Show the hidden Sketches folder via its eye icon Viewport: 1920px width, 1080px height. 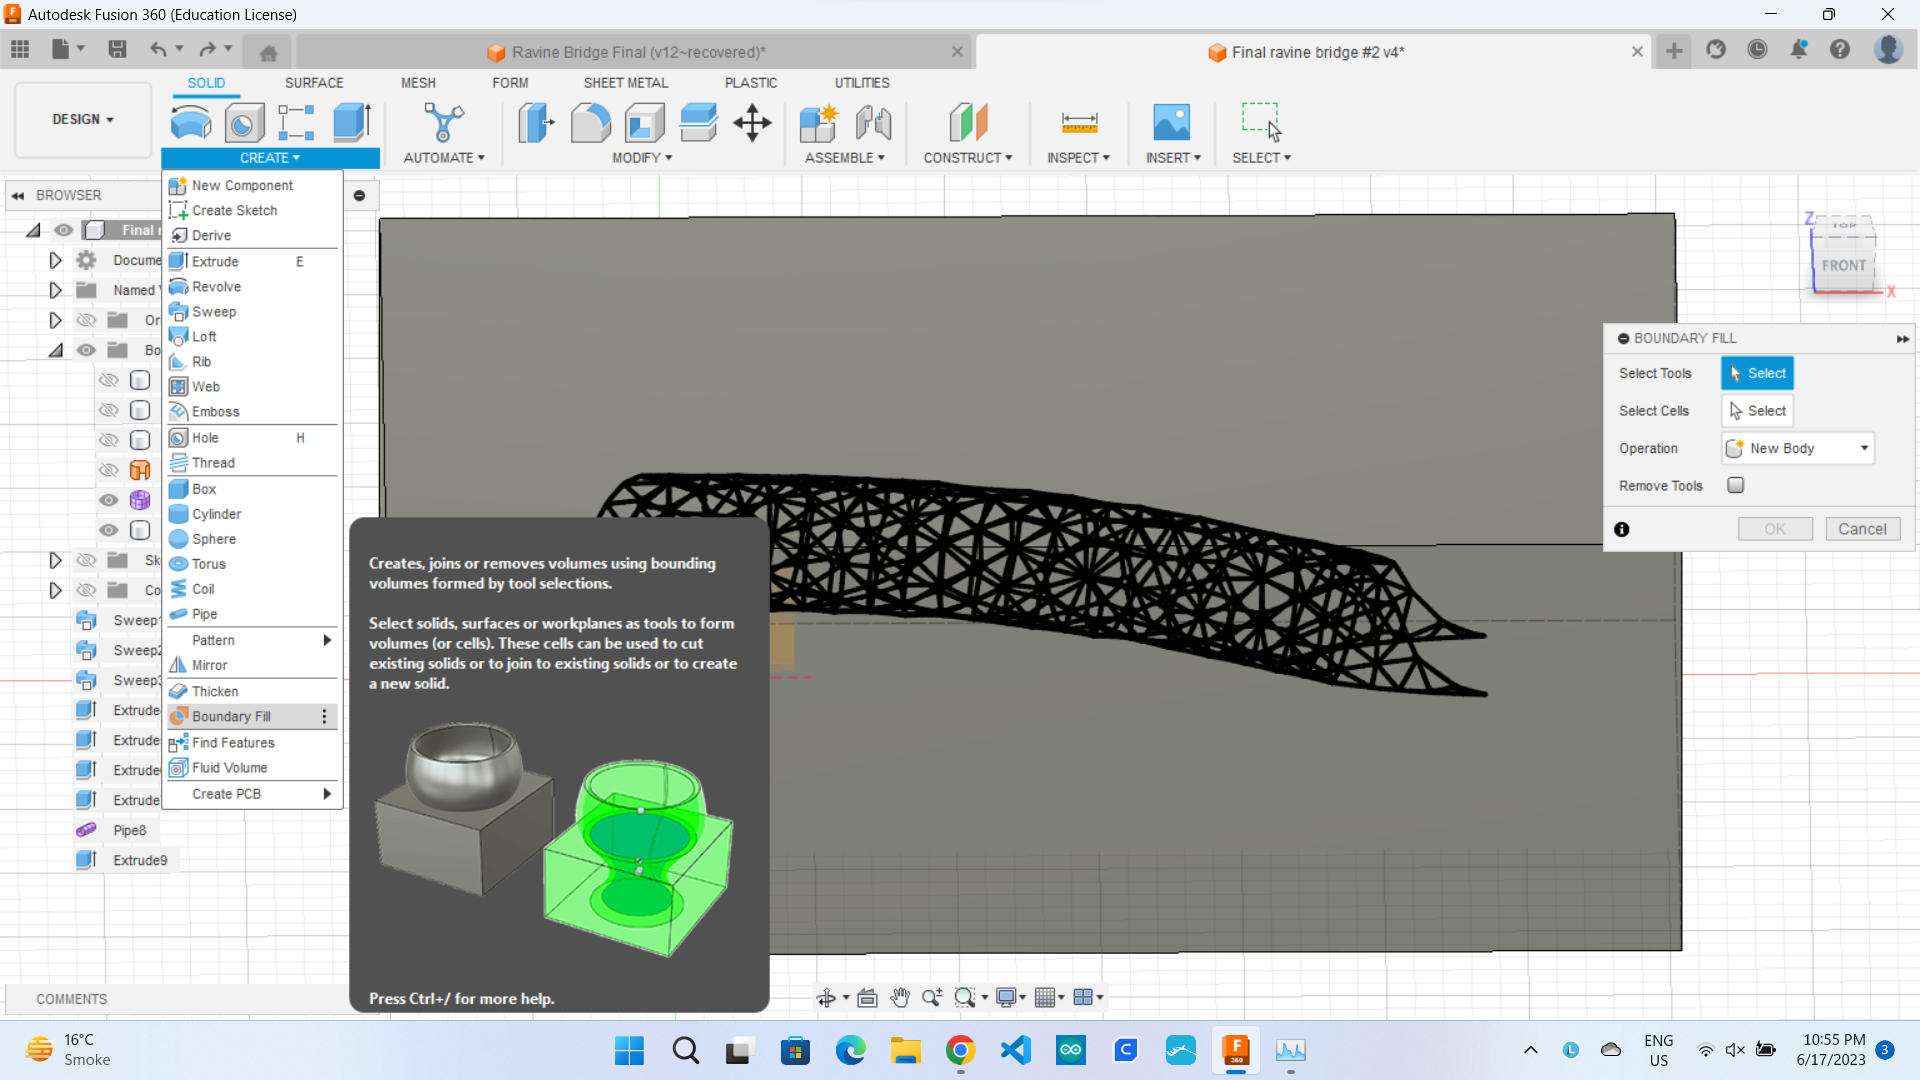tap(86, 560)
